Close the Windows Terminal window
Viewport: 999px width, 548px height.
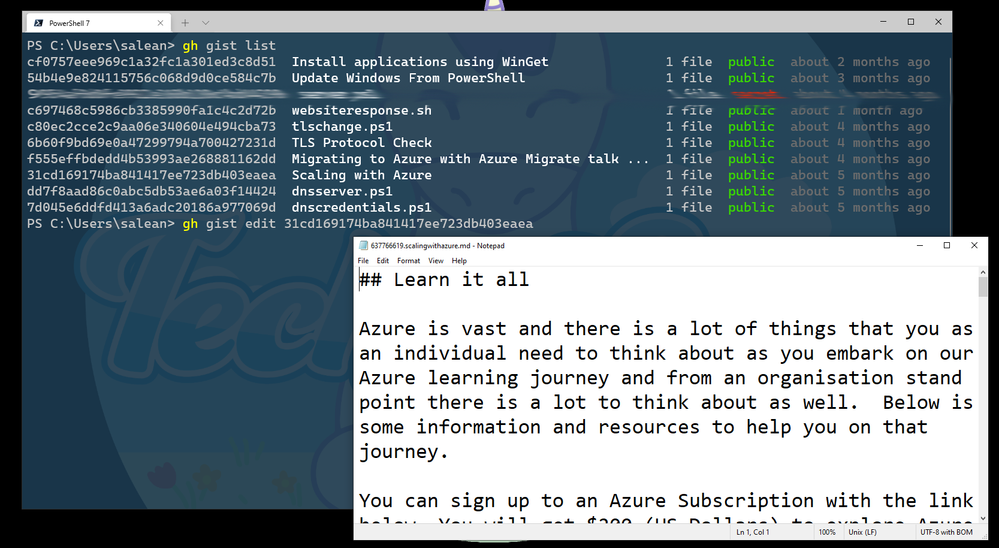pos(938,22)
